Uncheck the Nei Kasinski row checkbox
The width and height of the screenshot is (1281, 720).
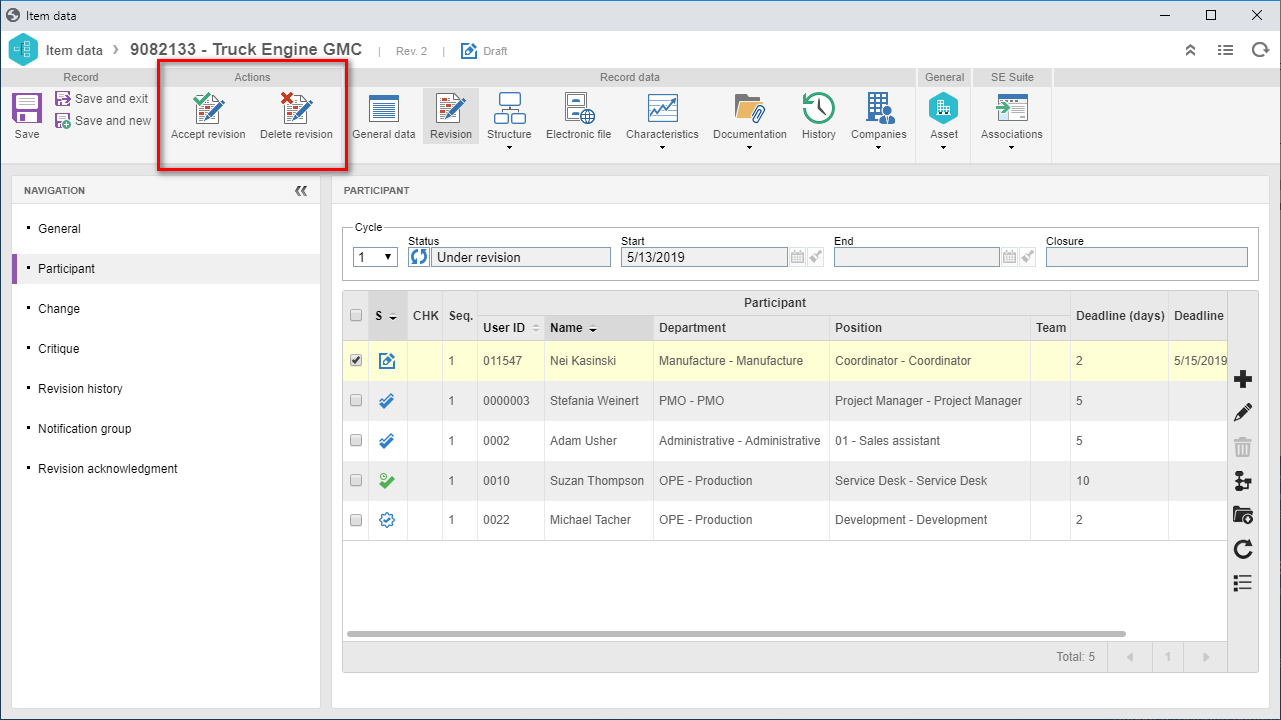coord(356,361)
